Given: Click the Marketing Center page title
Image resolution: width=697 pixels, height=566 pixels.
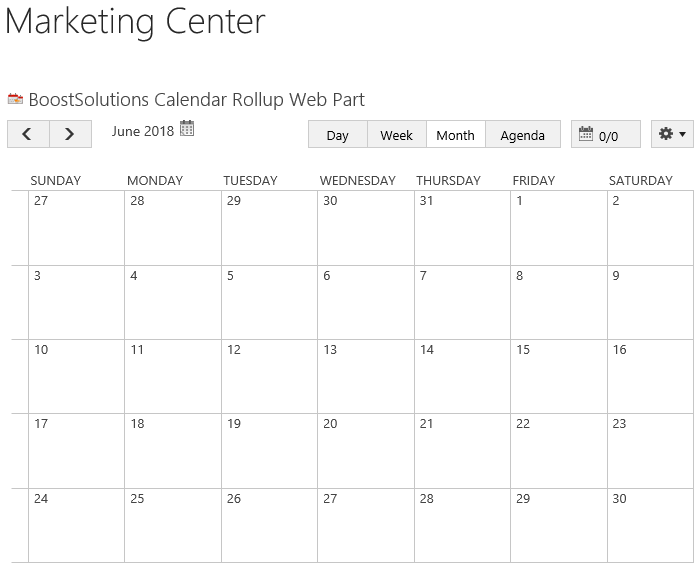Looking at the screenshot, I should point(135,21).
